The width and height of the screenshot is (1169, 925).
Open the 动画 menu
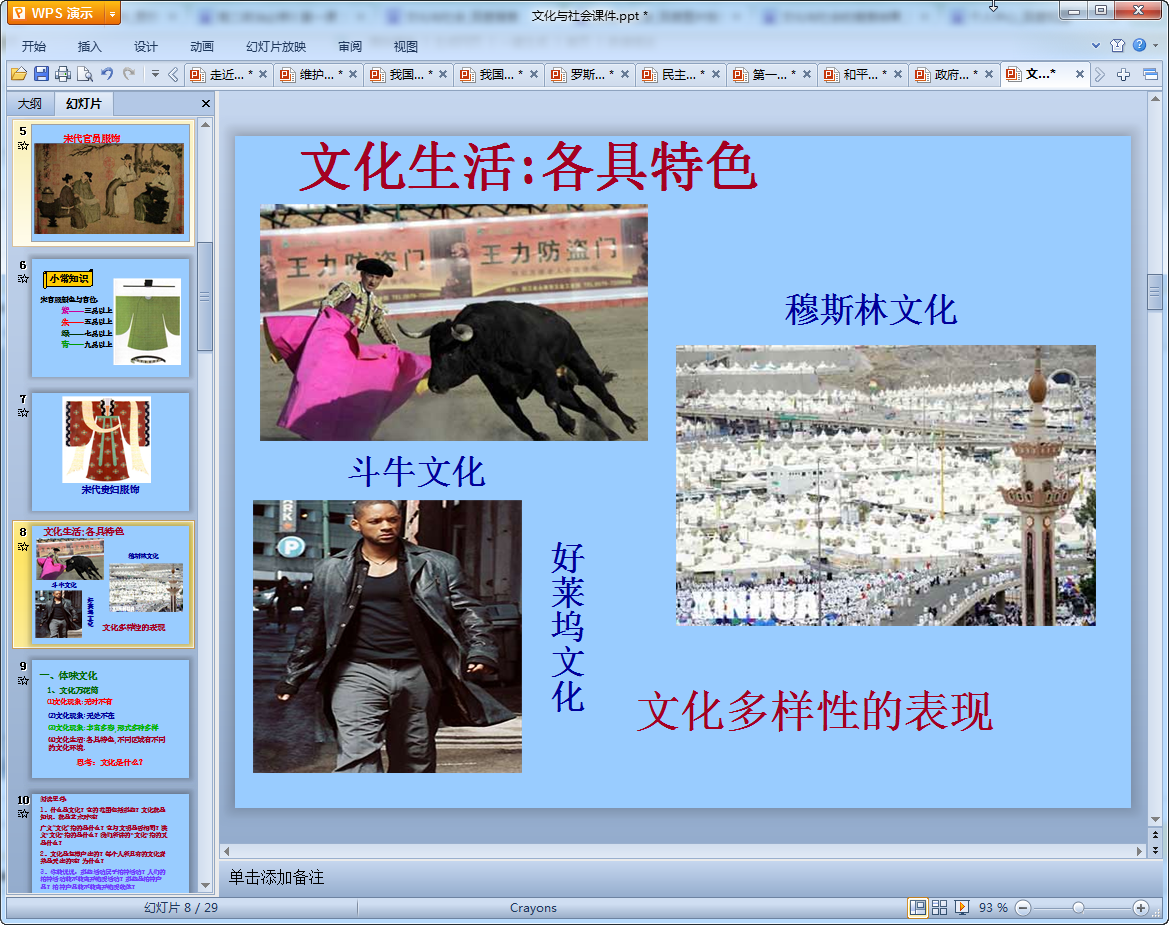201,46
